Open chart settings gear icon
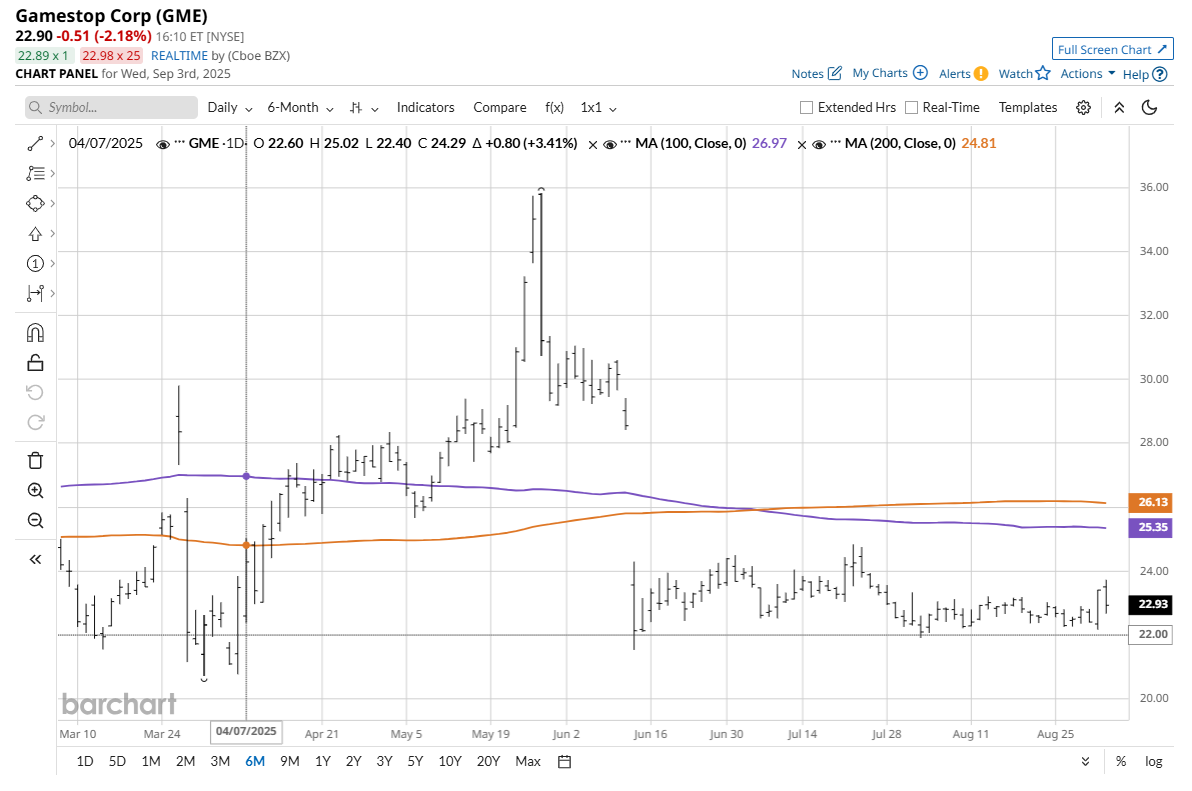1192x791 pixels. pyautogui.click(x=1083, y=108)
